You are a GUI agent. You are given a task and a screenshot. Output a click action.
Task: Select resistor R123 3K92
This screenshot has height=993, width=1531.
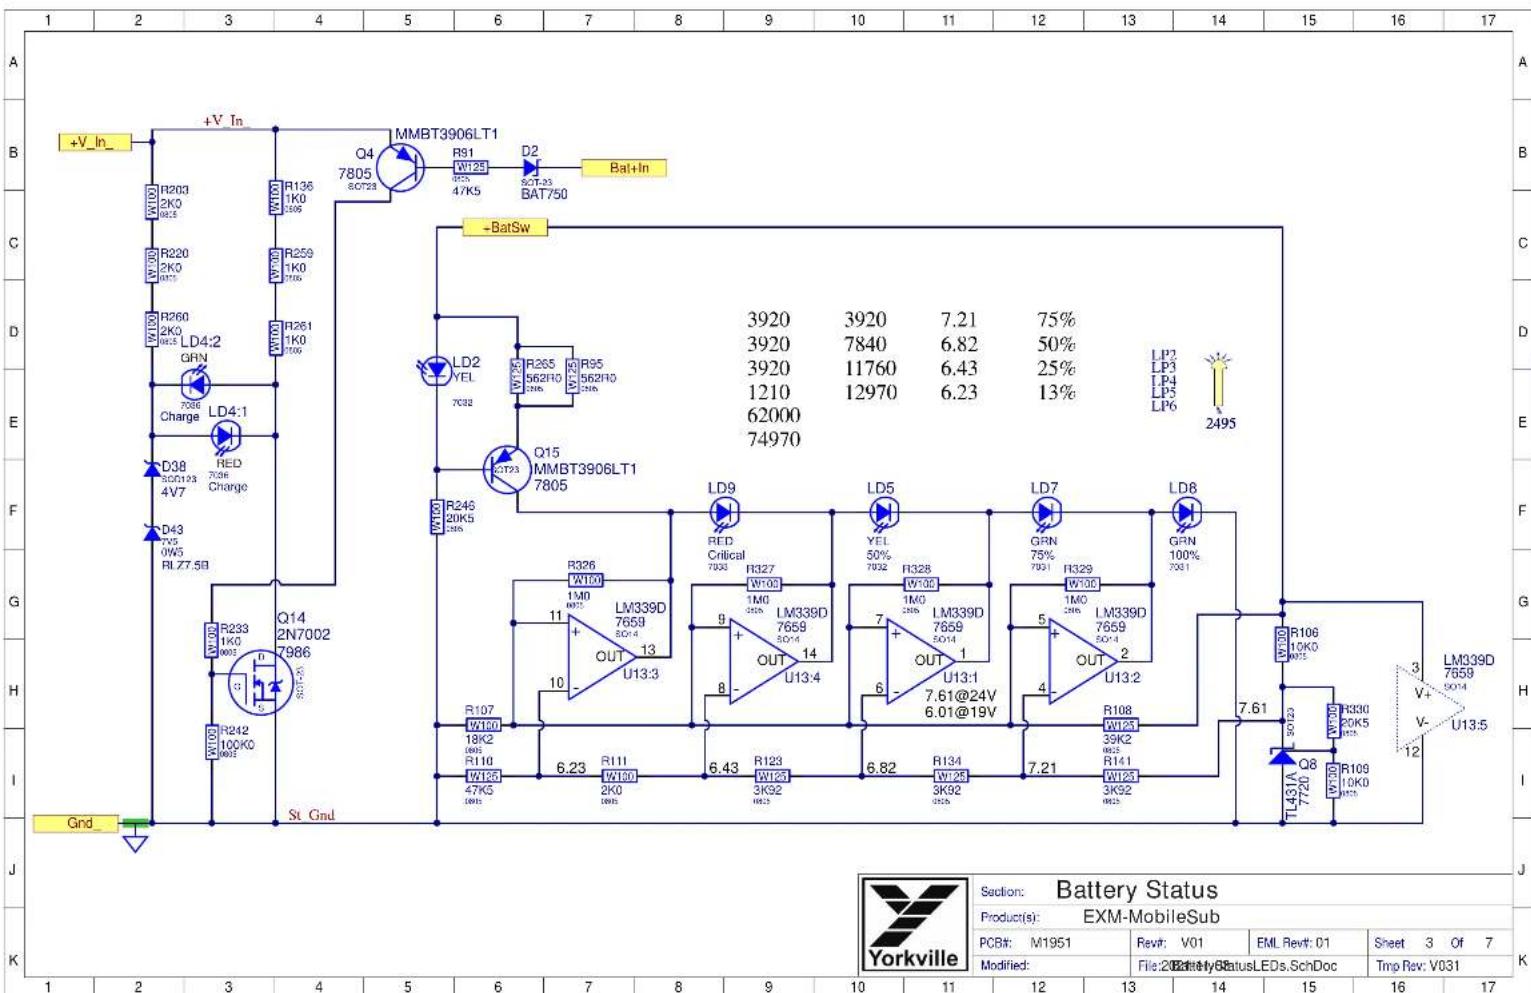pos(771,776)
